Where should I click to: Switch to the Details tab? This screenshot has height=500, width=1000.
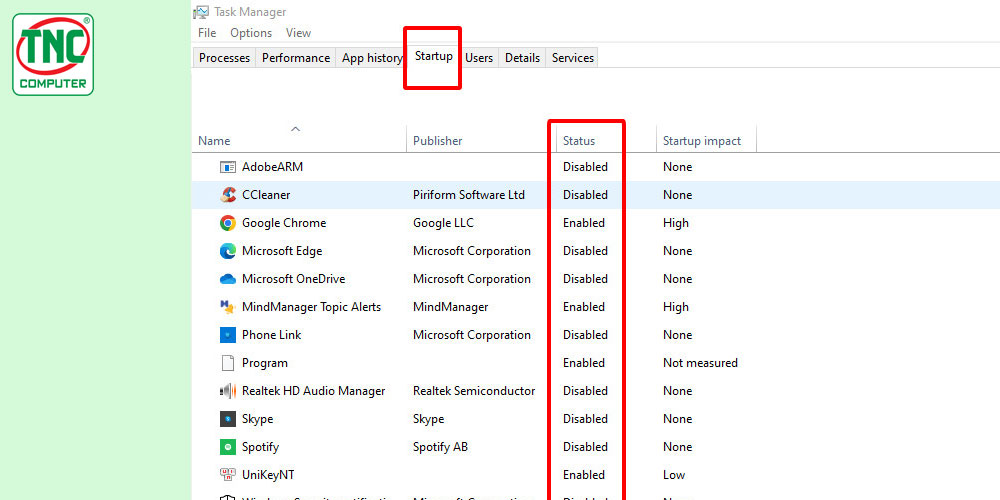point(522,58)
